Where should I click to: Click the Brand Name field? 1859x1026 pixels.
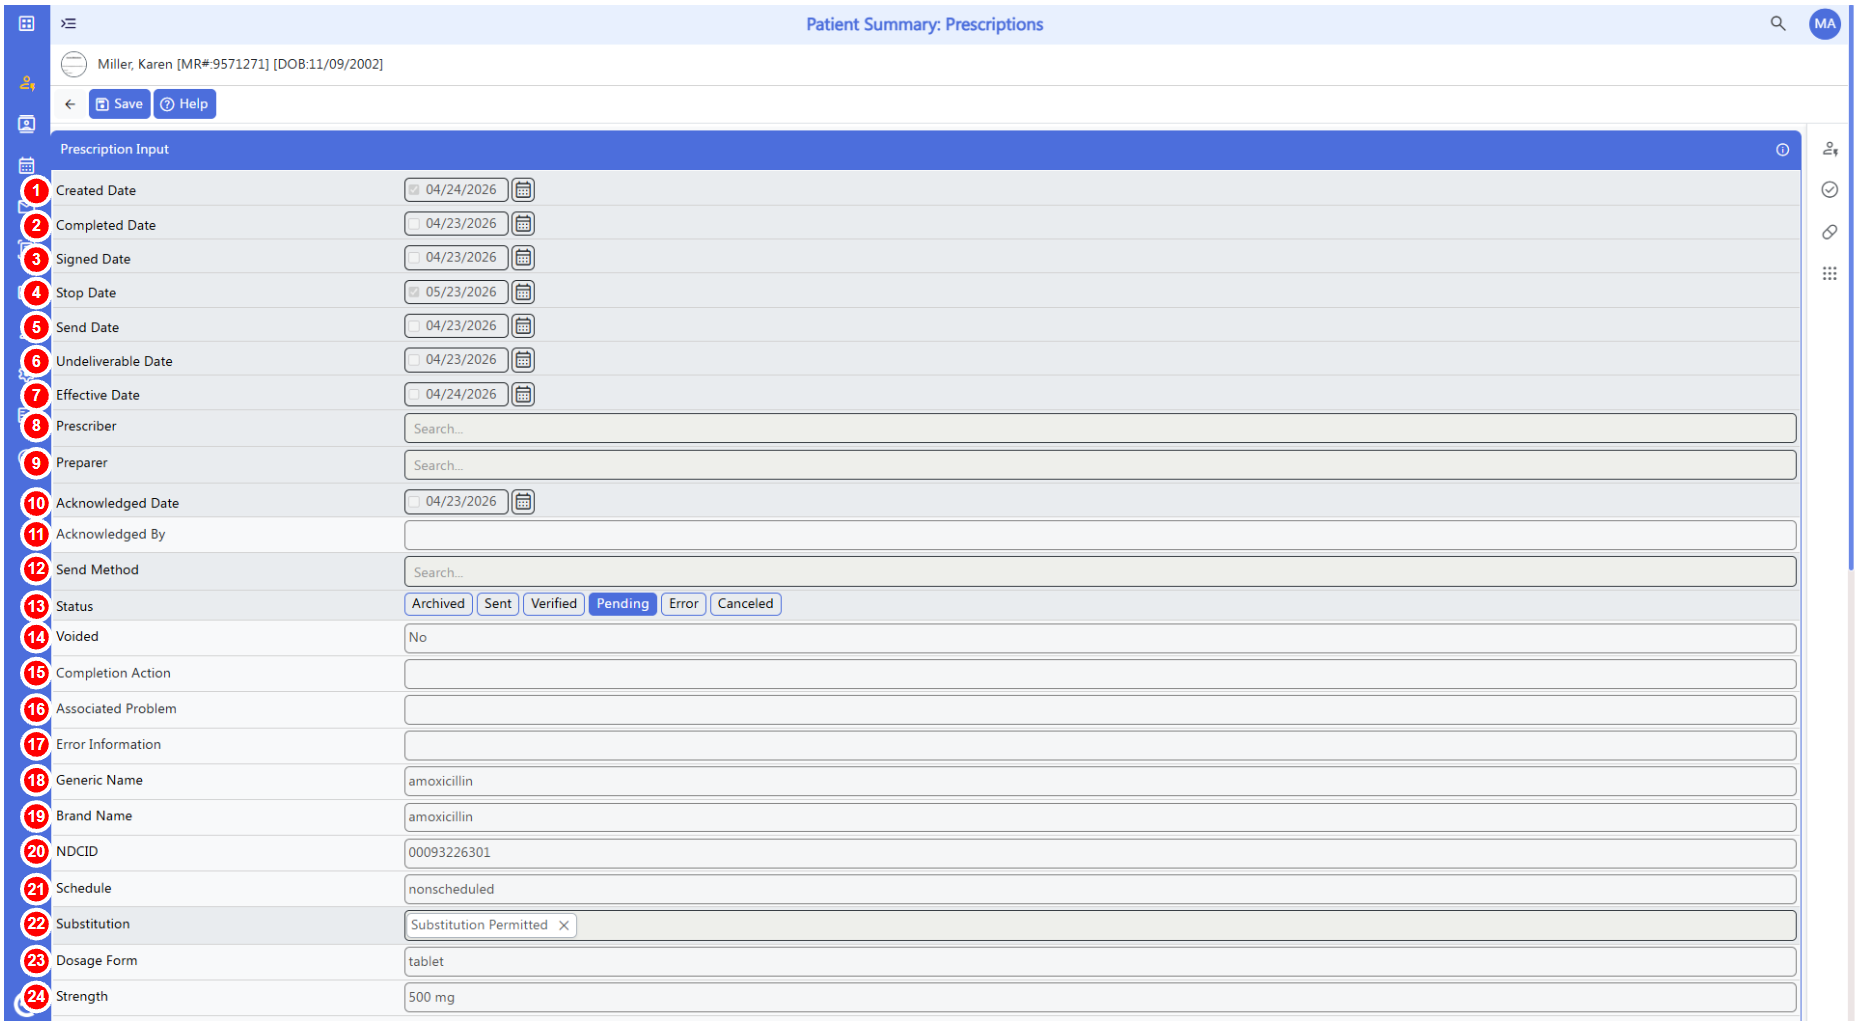pyautogui.click(x=1100, y=818)
